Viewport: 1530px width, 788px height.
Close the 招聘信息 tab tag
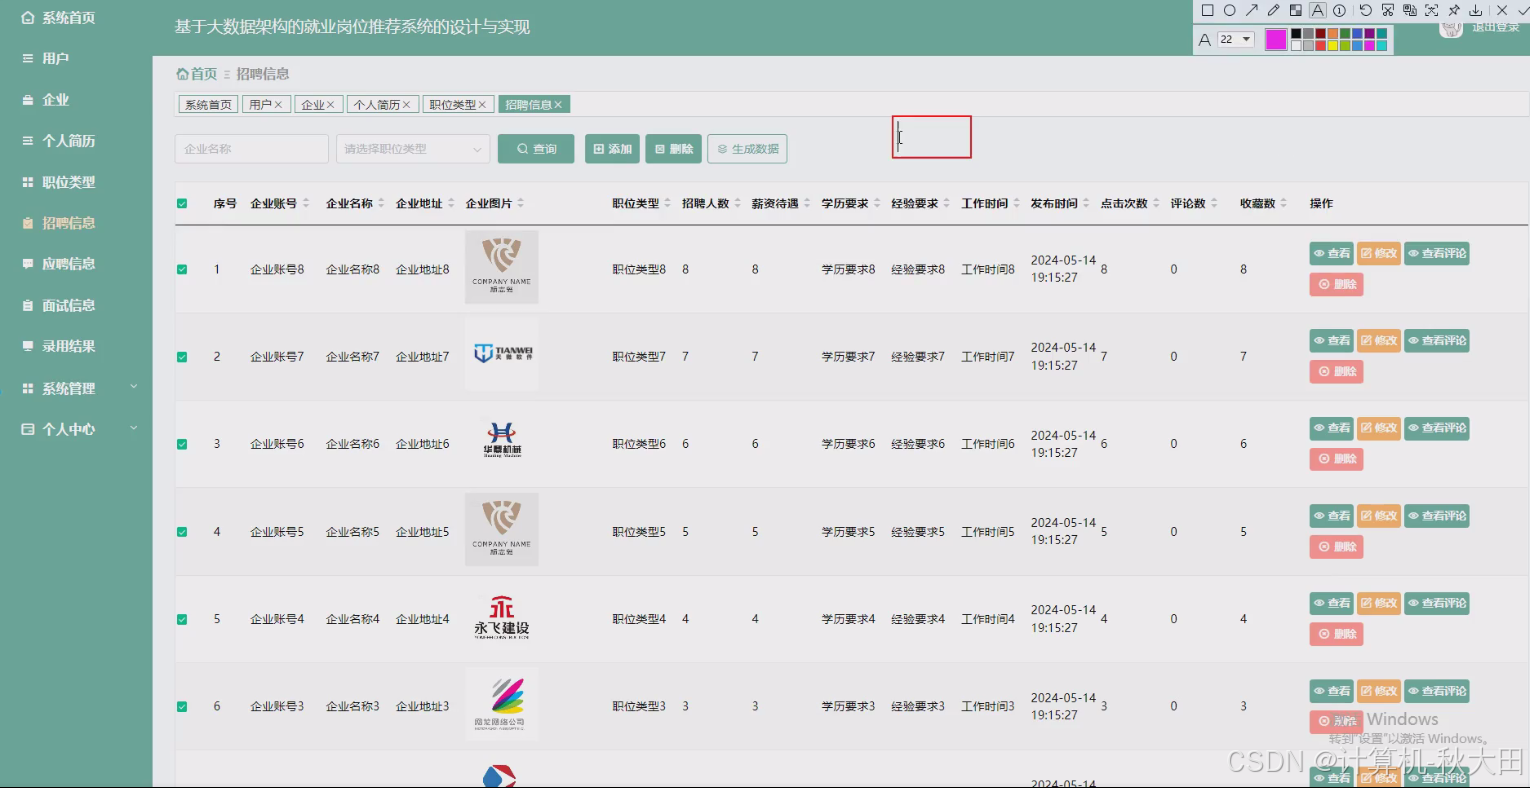click(558, 105)
